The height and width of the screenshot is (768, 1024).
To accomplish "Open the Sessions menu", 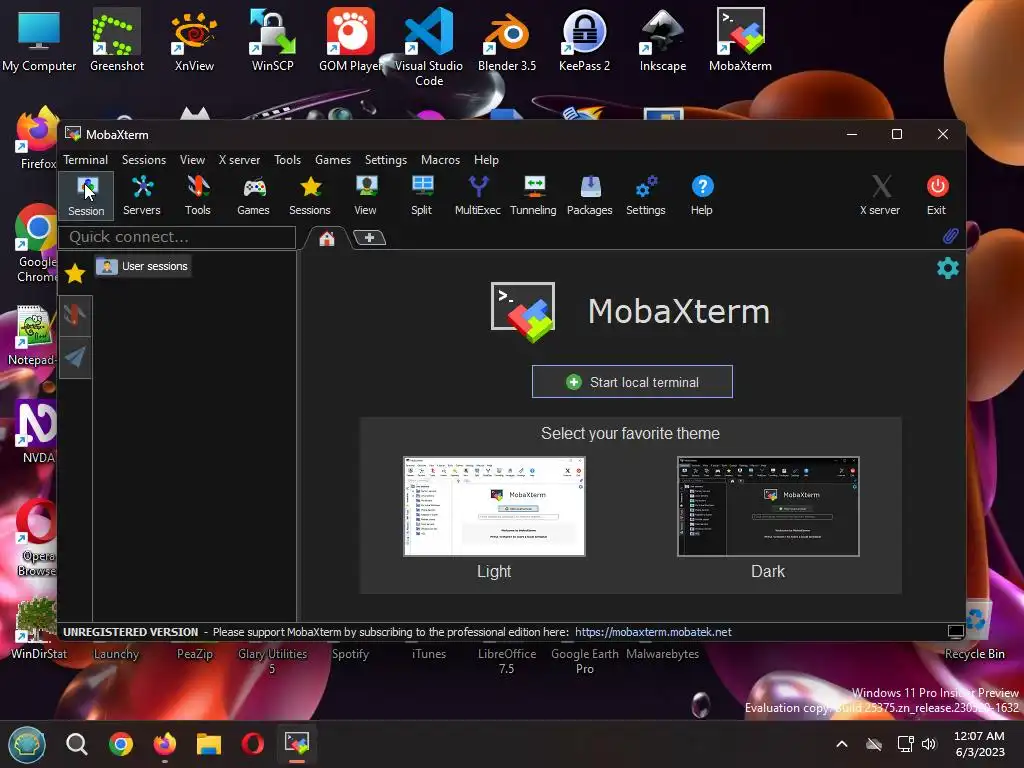I will point(144,160).
